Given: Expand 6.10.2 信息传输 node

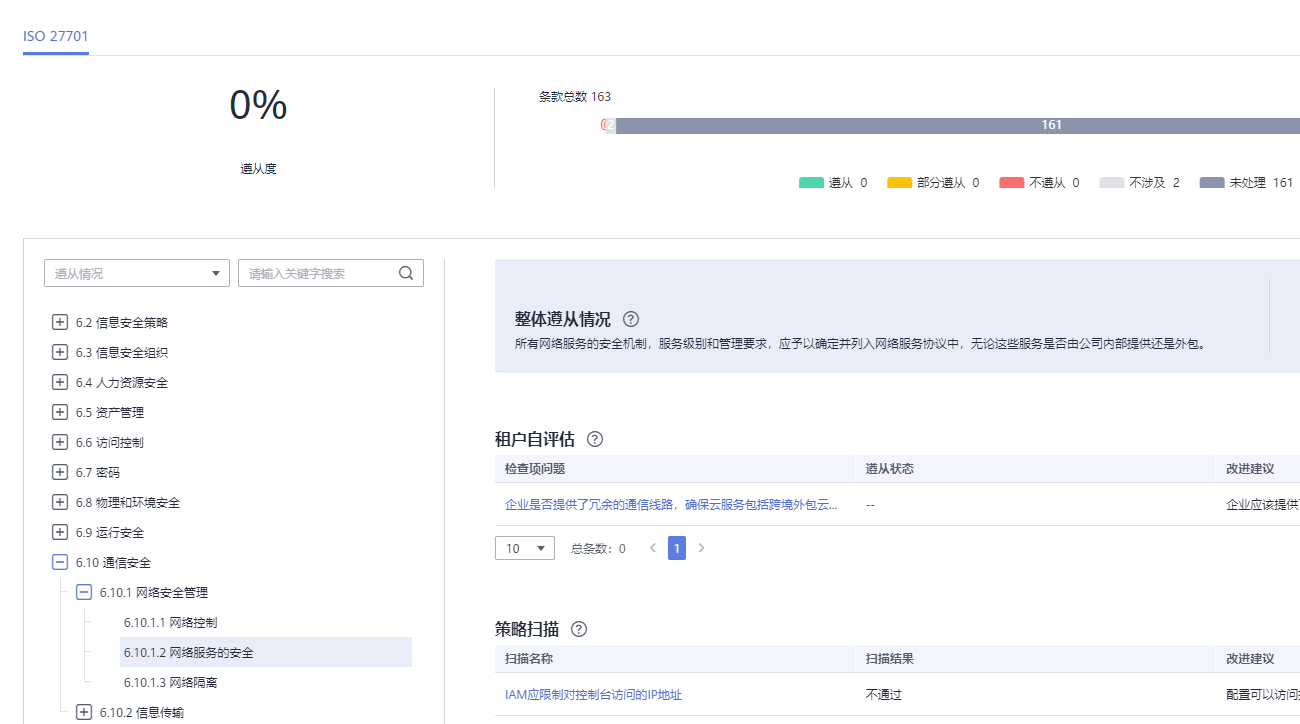Looking at the screenshot, I should [x=84, y=712].
